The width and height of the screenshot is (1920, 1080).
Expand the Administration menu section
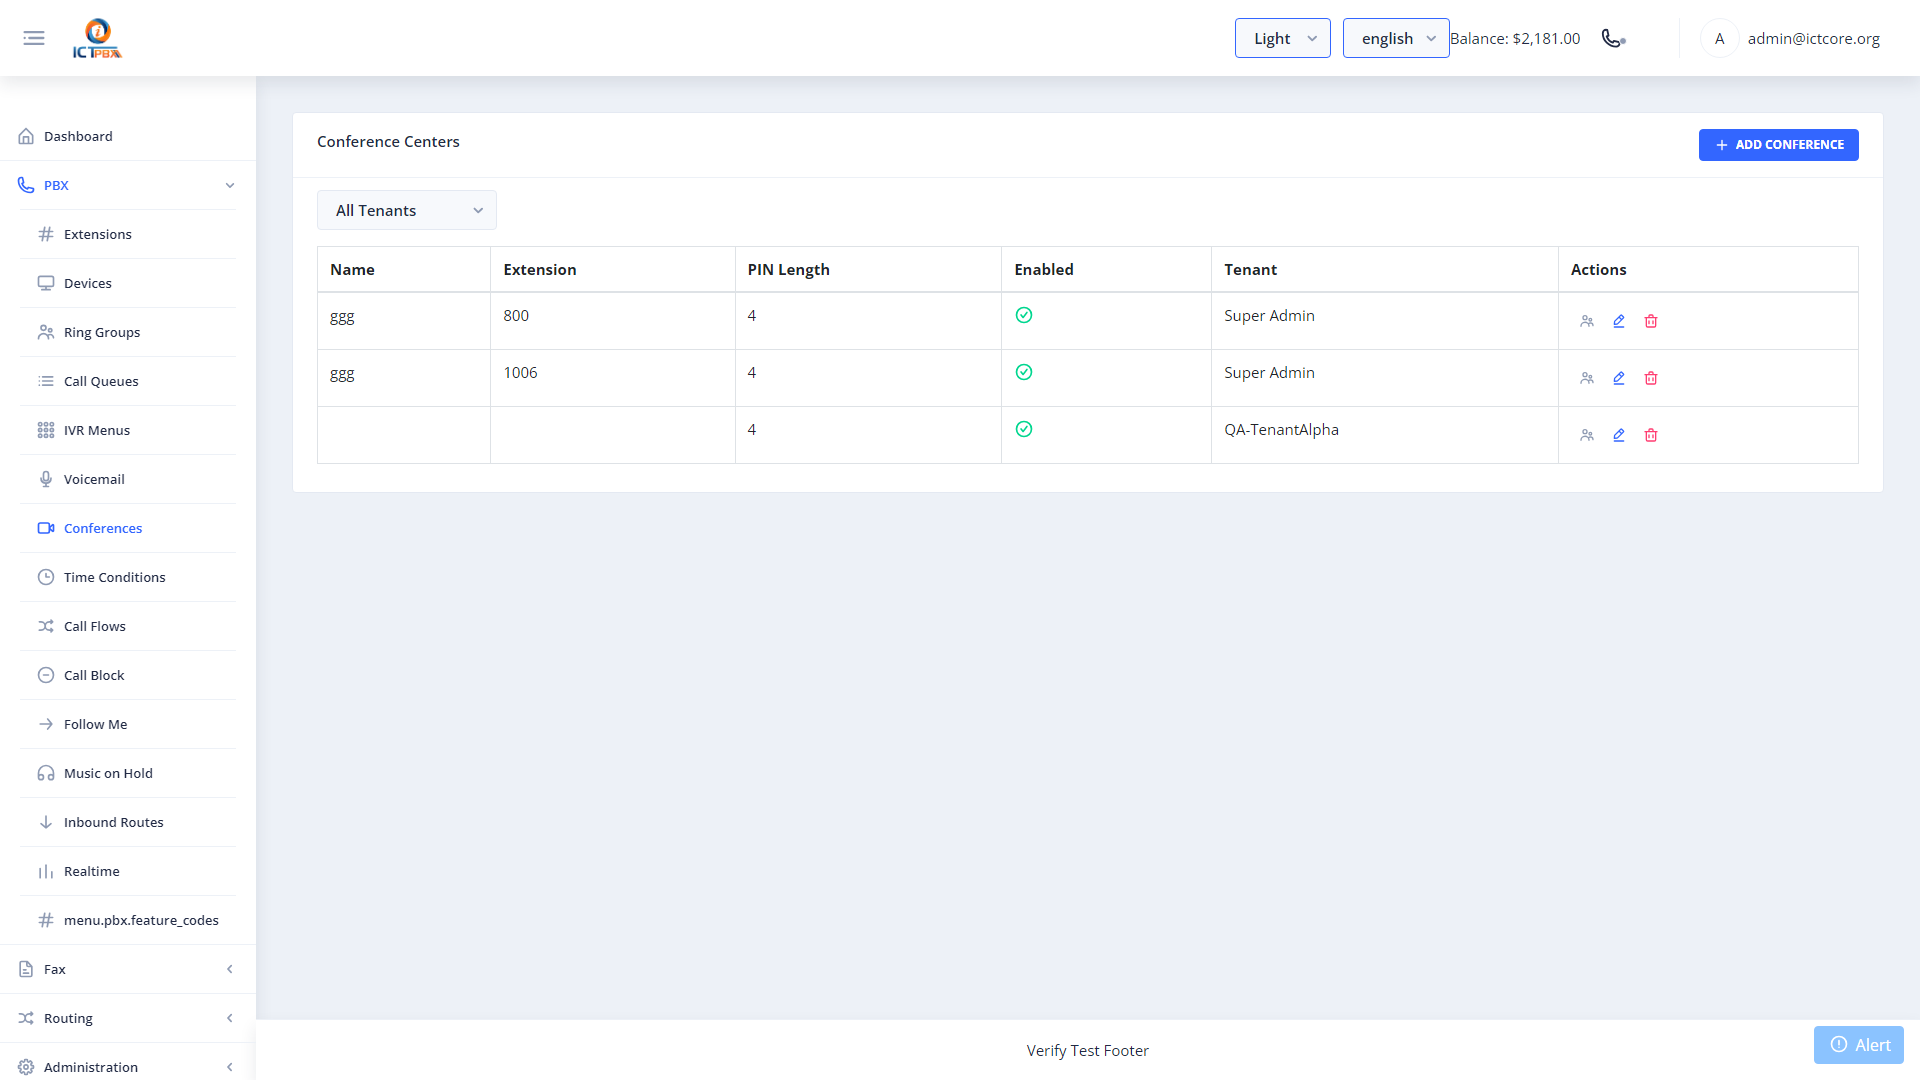tap(128, 1066)
